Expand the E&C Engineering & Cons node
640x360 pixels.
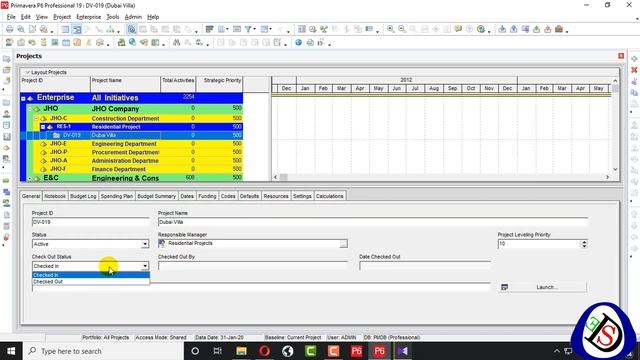[30, 178]
